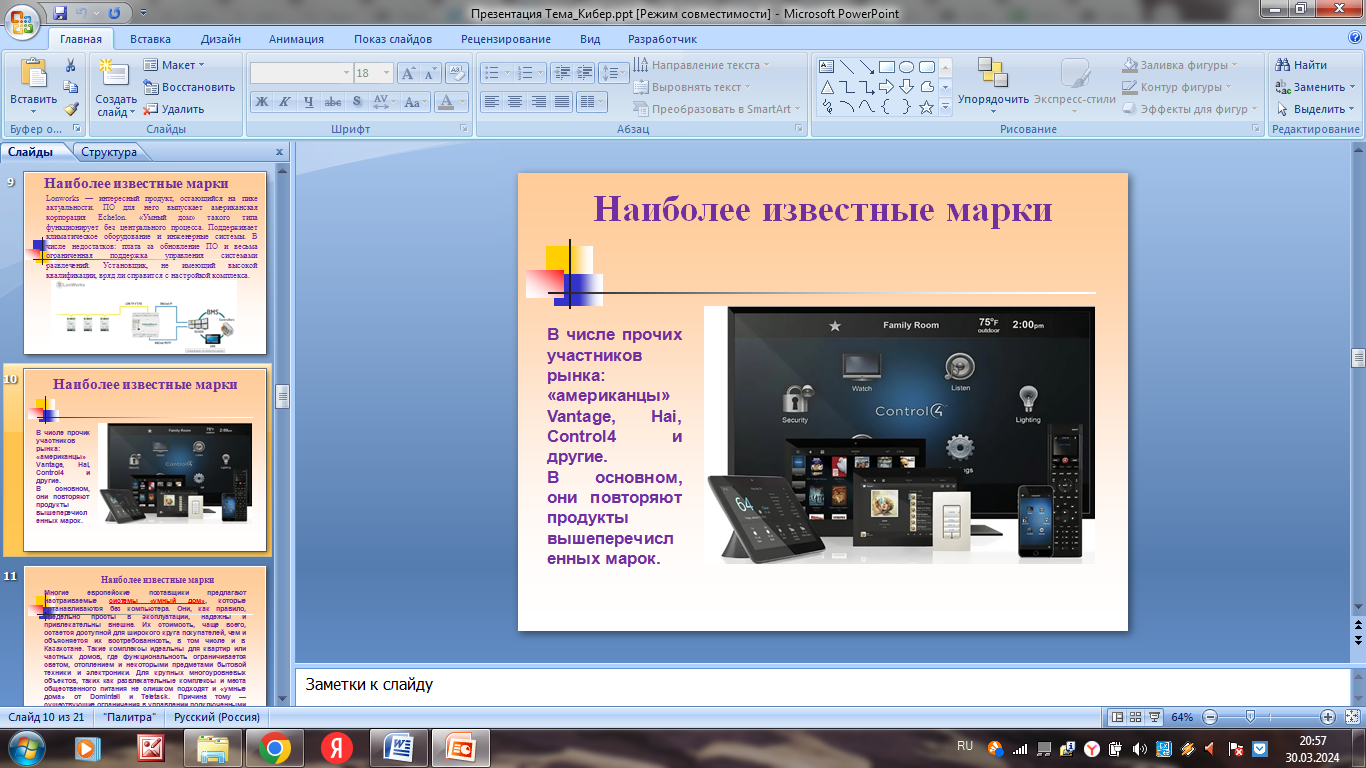The width and height of the screenshot is (1366, 768).
Task: Switch to Структура outline pane tab
Action: (x=109, y=152)
